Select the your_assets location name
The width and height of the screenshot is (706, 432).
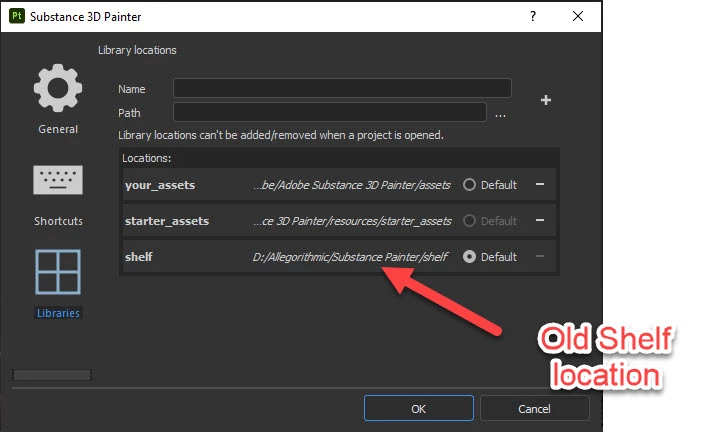pyautogui.click(x=160, y=185)
